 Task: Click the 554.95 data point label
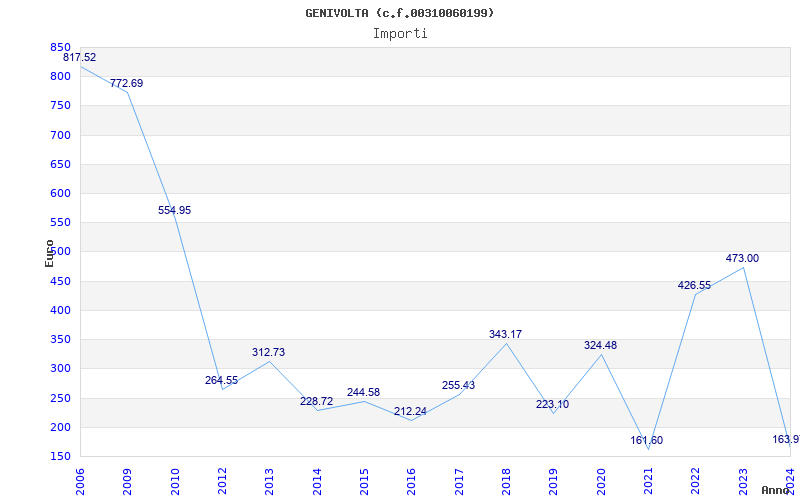coord(174,210)
